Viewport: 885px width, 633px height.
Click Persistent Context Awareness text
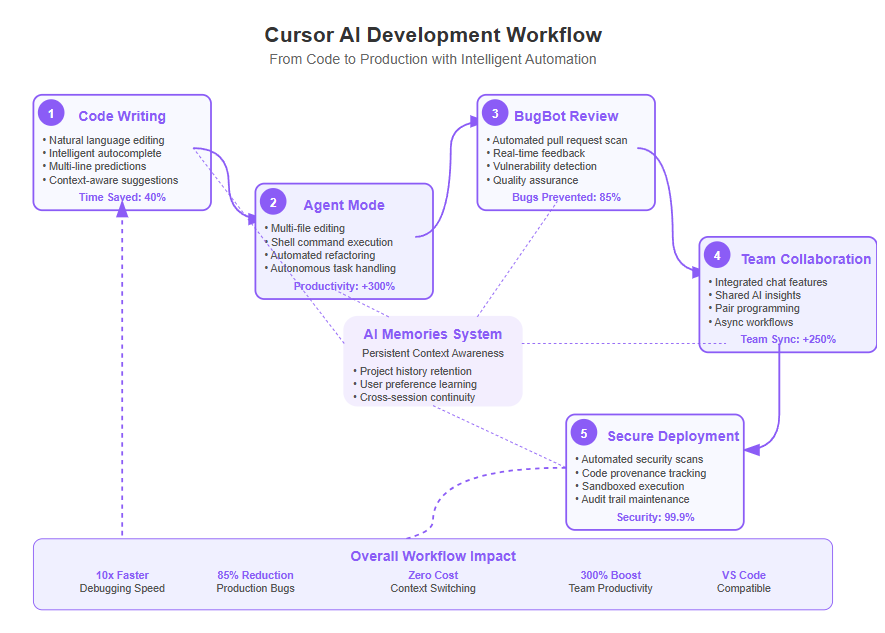pos(433,353)
